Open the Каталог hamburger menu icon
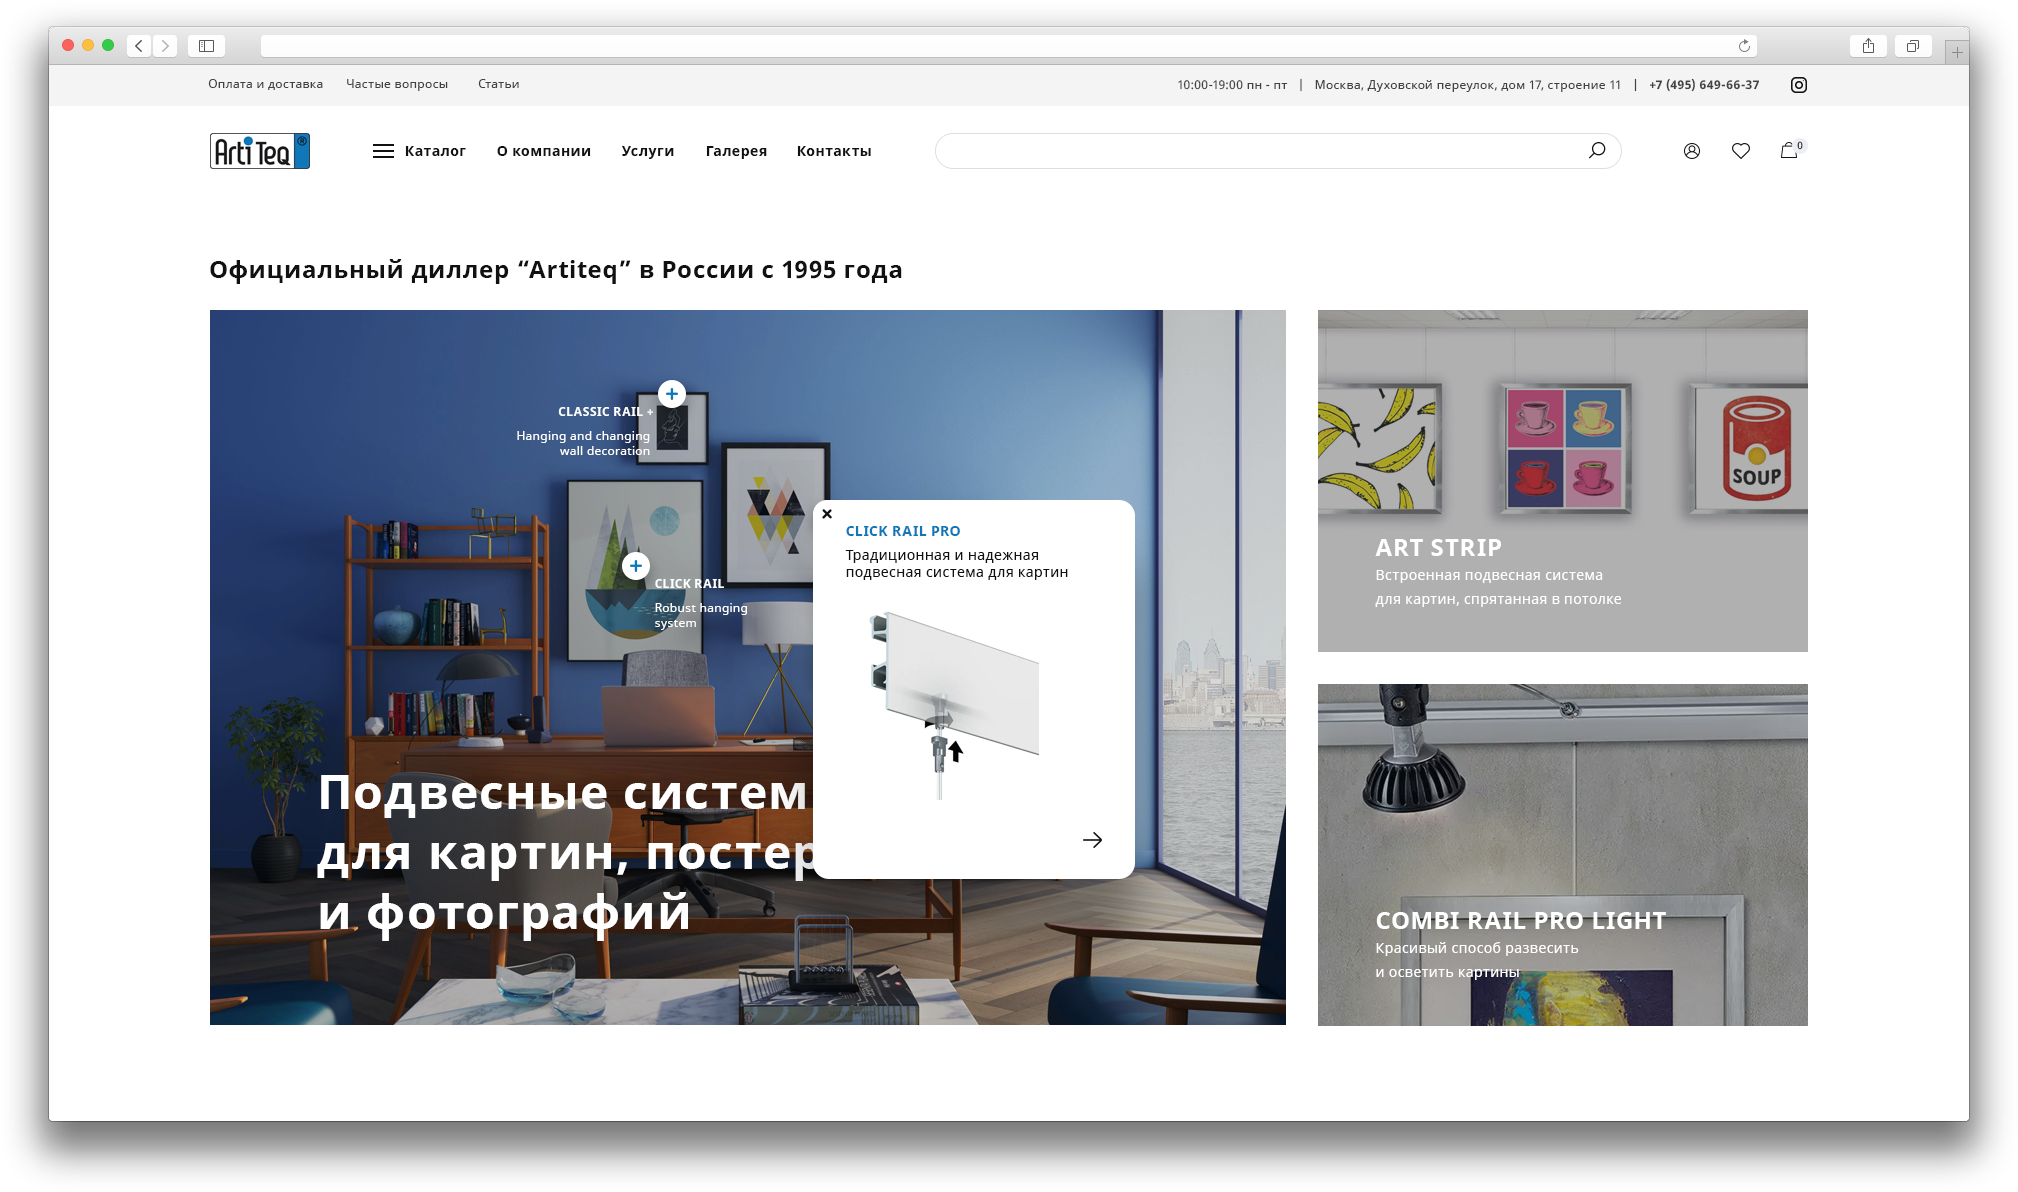The width and height of the screenshot is (2018, 1192). tap(383, 151)
